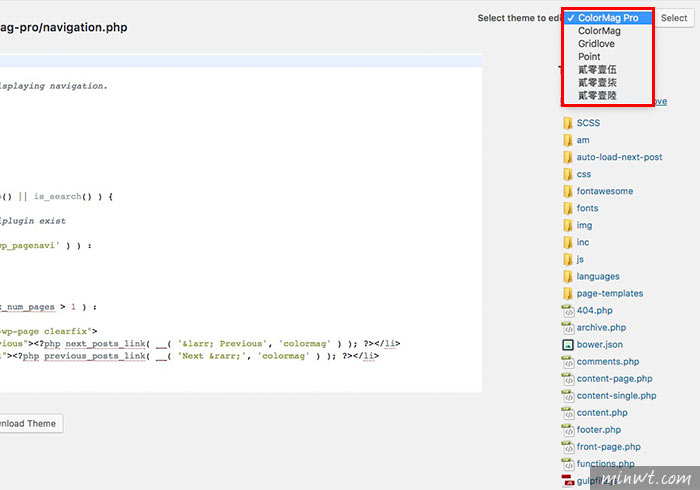Open the languages folder icon

tap(567, 276)
